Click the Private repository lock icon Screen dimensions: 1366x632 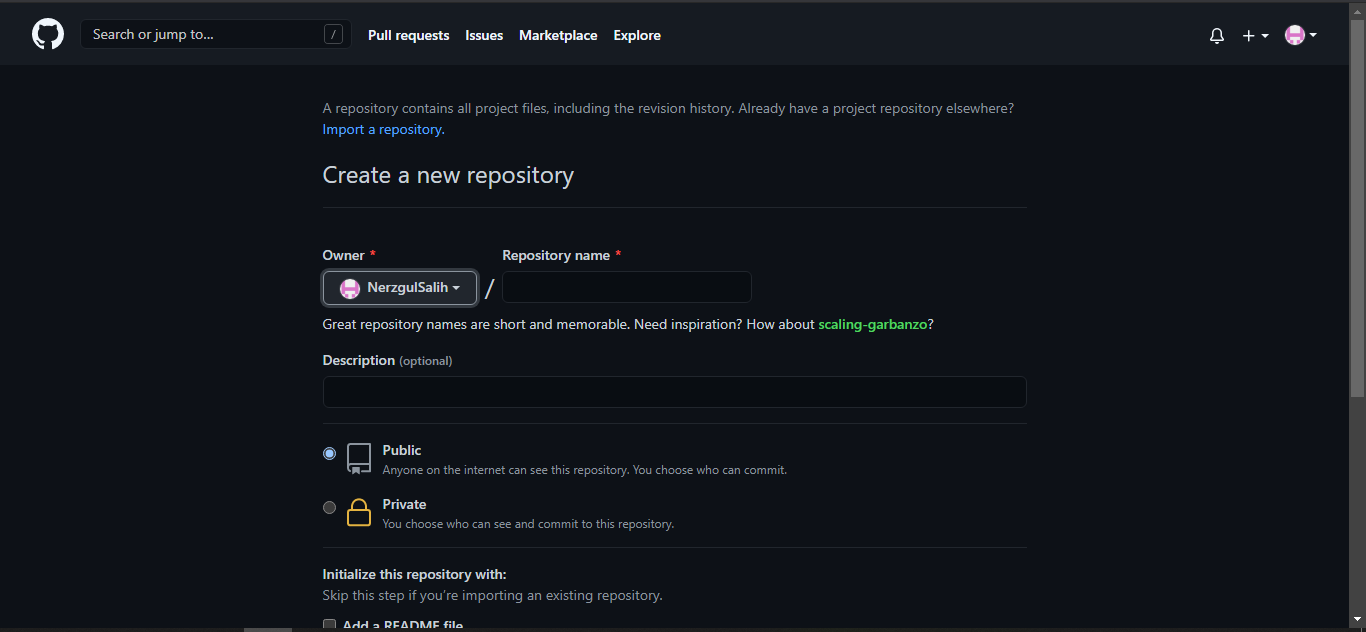[x=359, y=512]
